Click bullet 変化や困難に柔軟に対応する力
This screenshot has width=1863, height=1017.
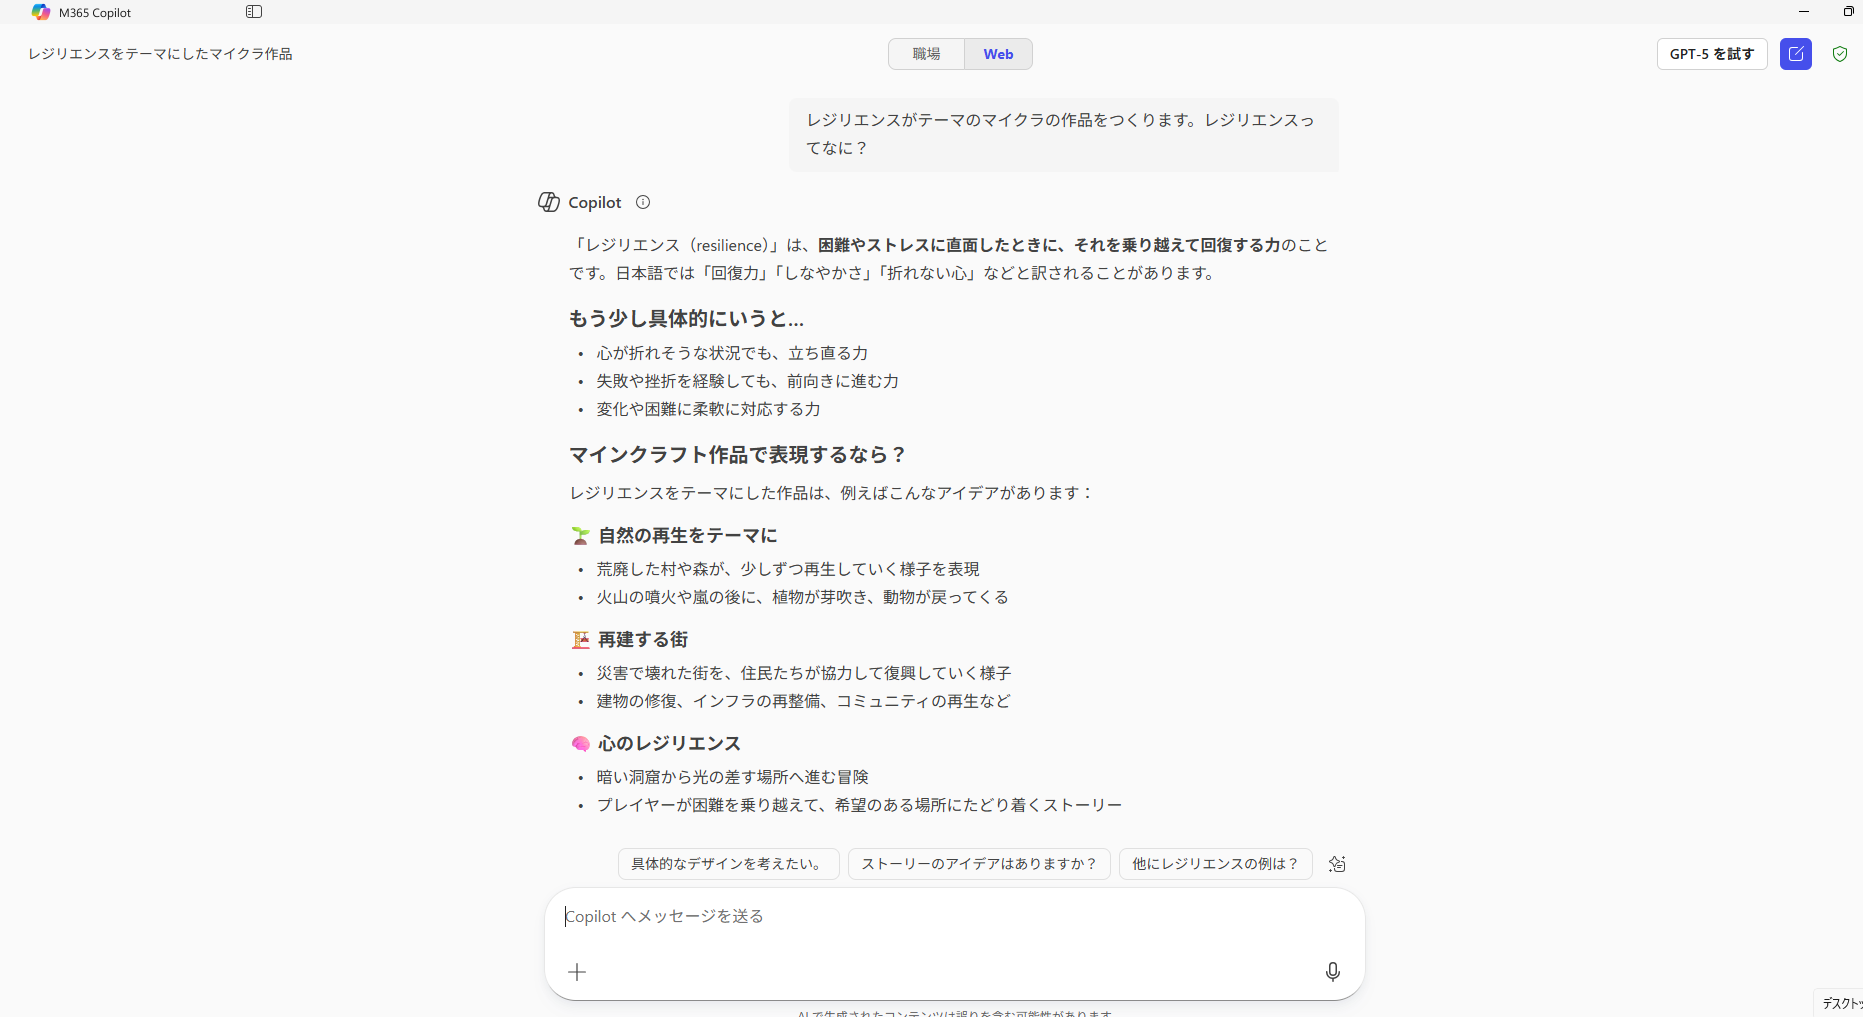[708, 409]
